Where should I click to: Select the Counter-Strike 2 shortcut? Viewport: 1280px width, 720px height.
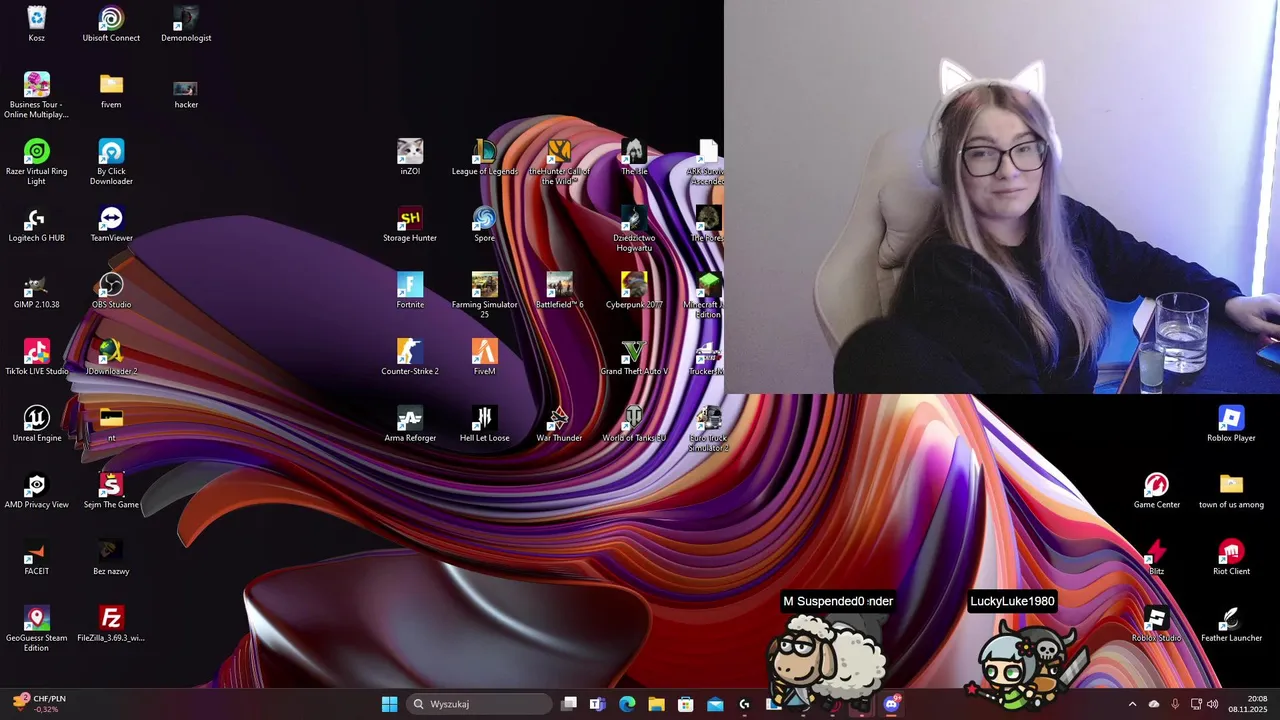(410, 357)
